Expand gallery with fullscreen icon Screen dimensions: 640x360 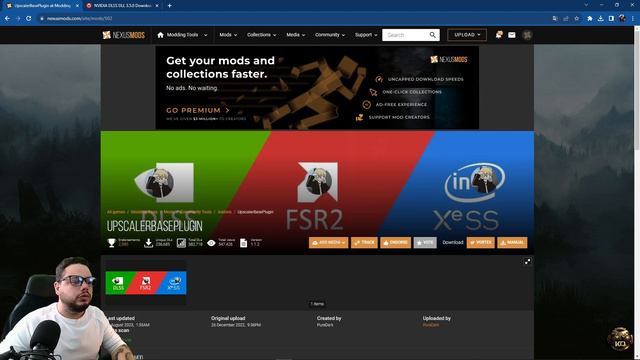(x=527, y=261)
